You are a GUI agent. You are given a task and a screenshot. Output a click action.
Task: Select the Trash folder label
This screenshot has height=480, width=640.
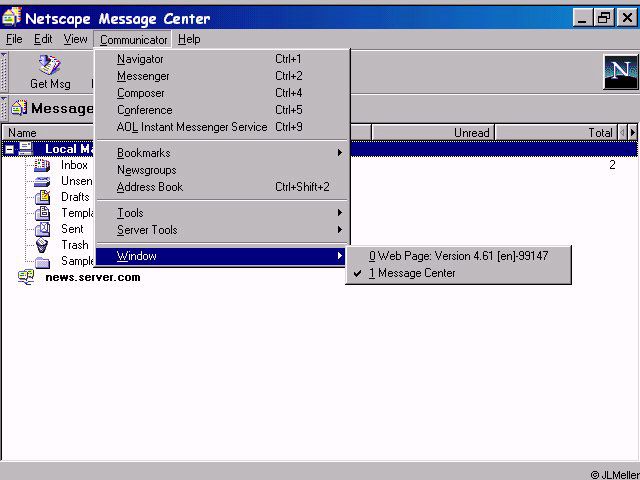[x=75, y=245]
